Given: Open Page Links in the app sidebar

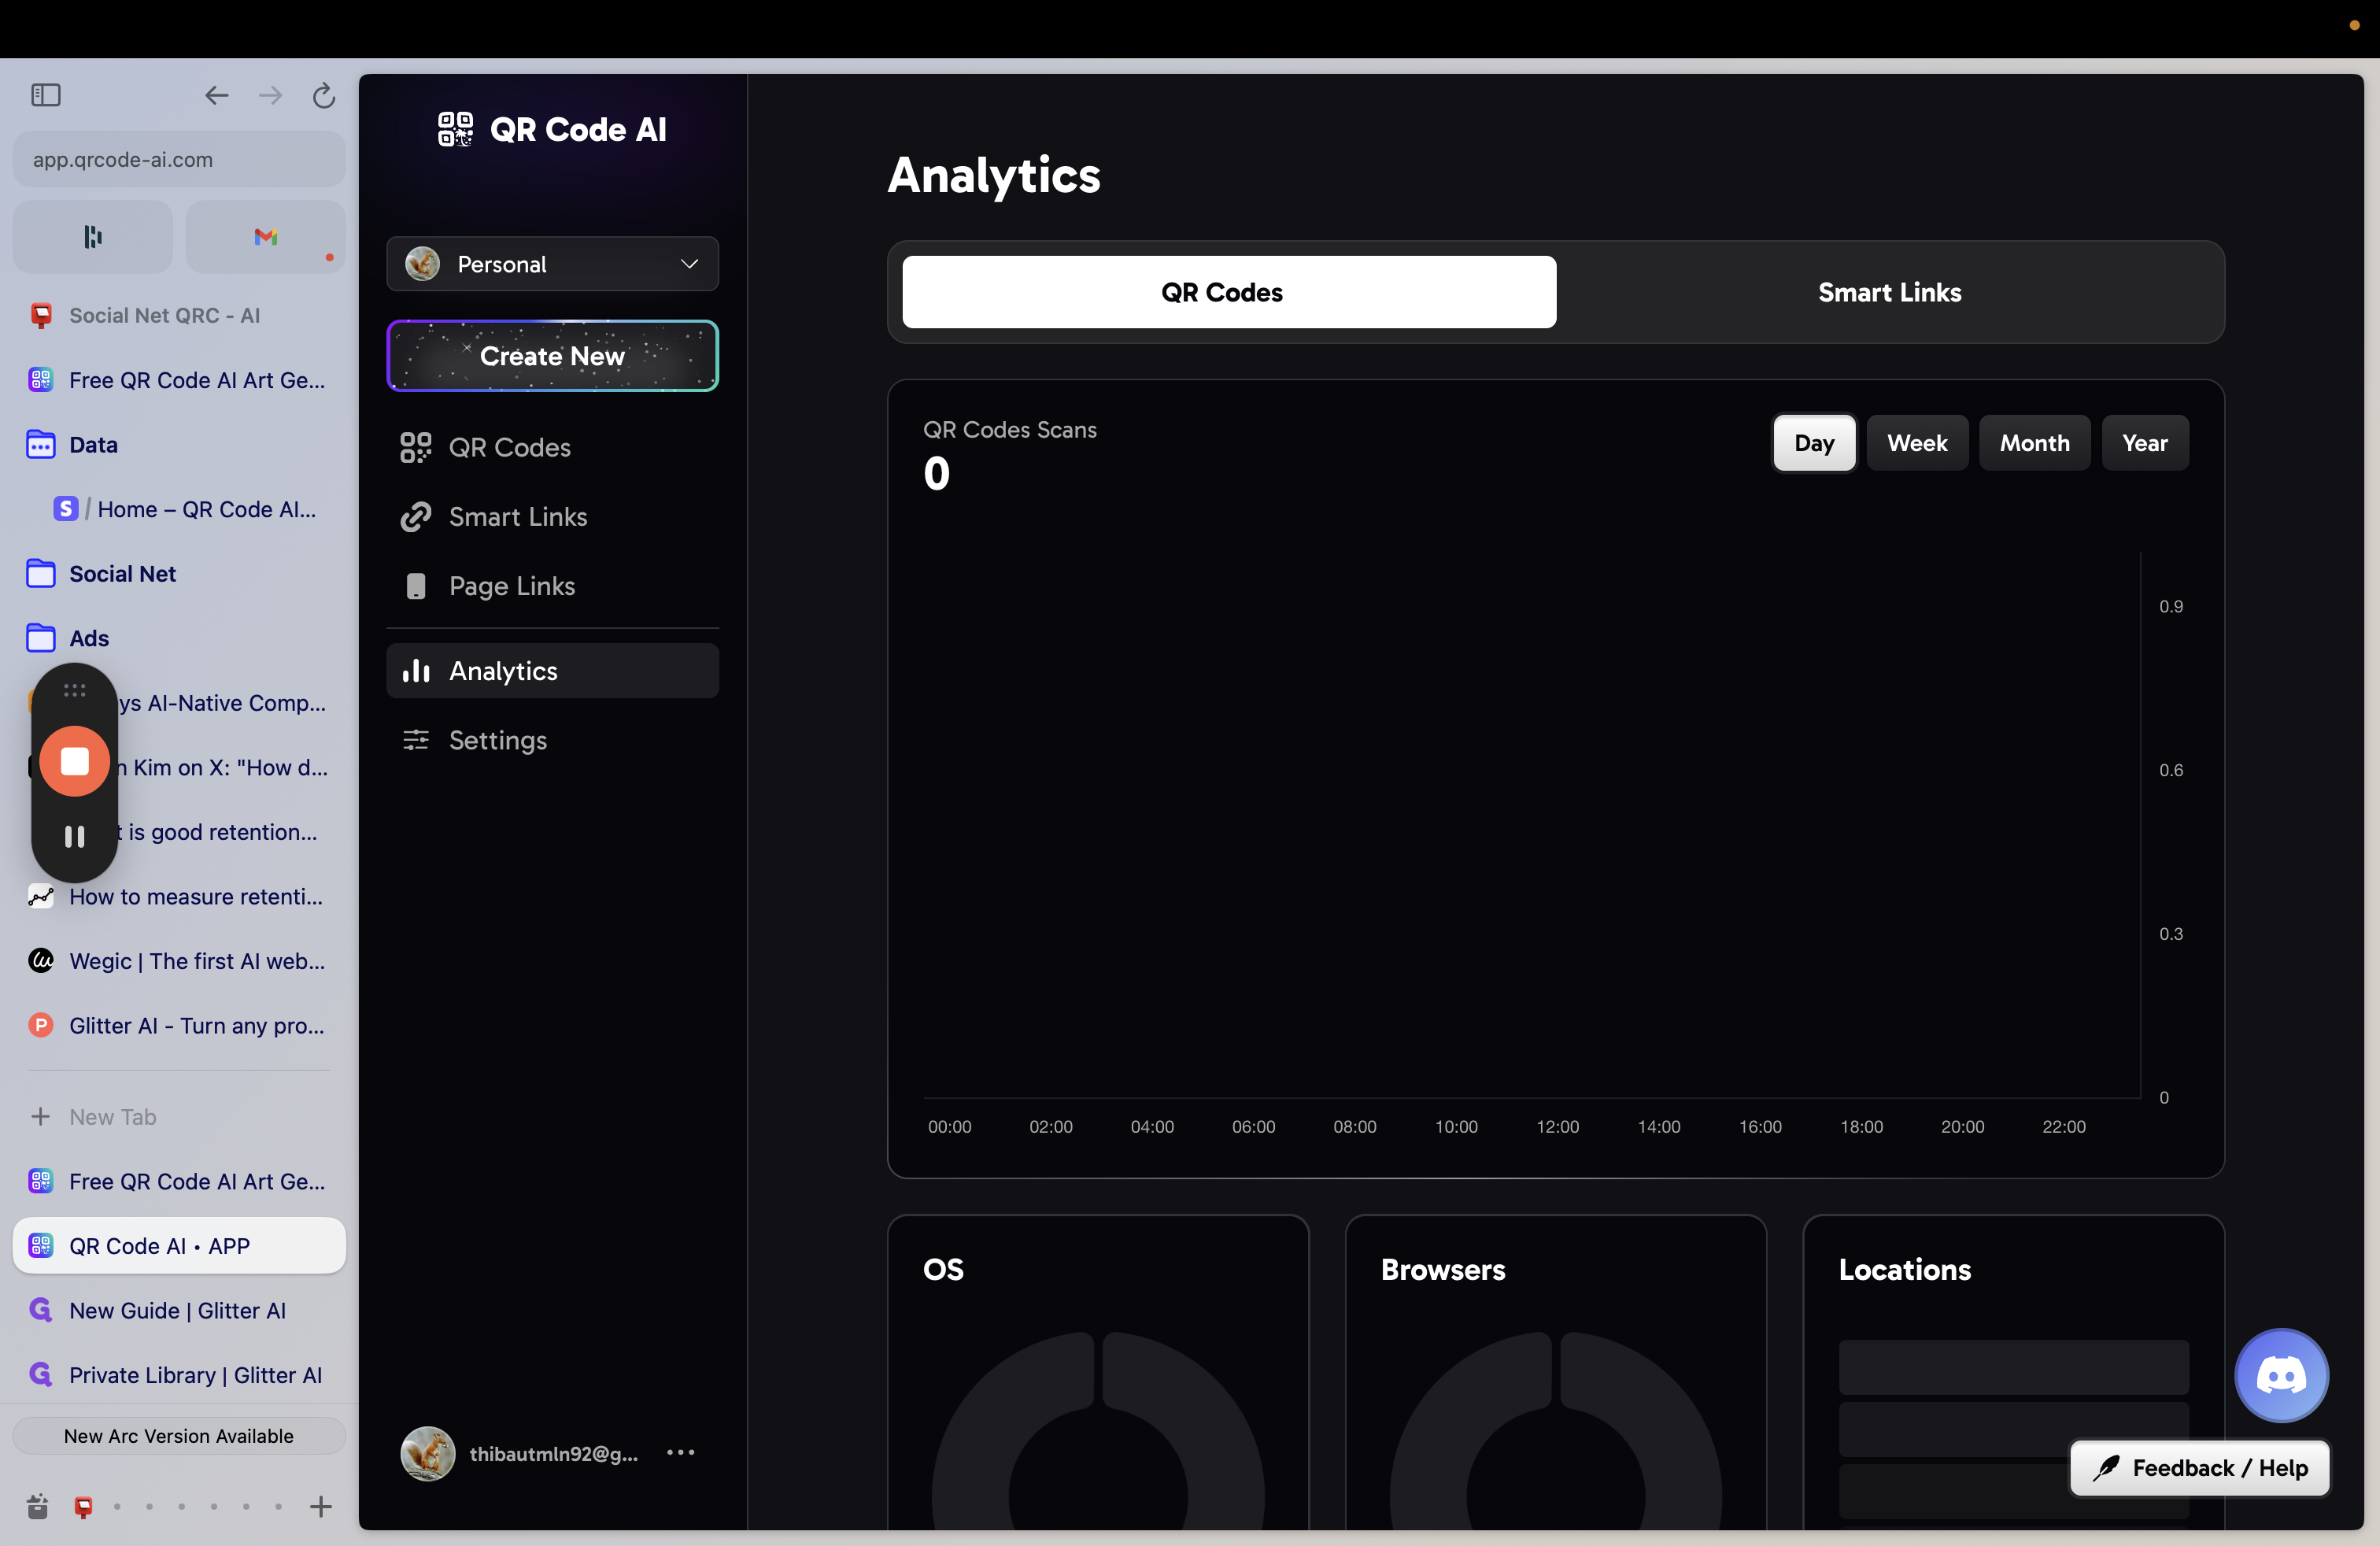Looking at the screenshot, I should point(552,586).
